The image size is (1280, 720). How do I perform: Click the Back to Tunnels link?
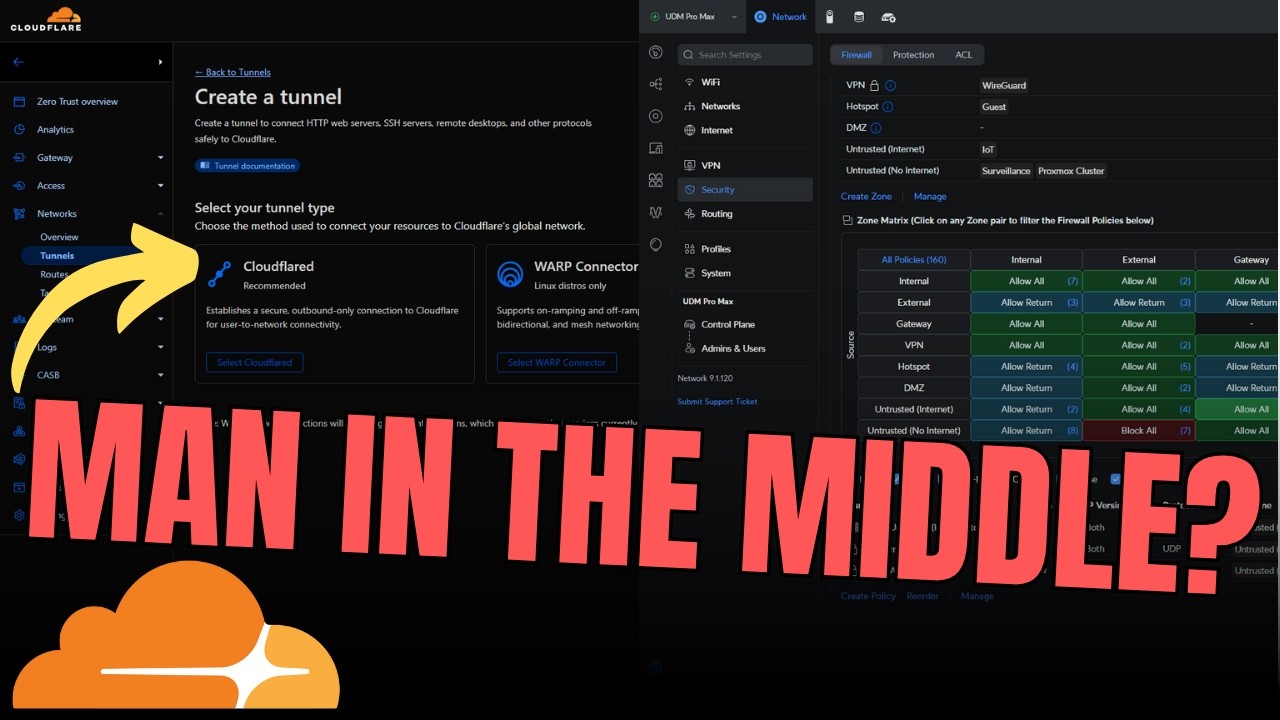point(232,72)
